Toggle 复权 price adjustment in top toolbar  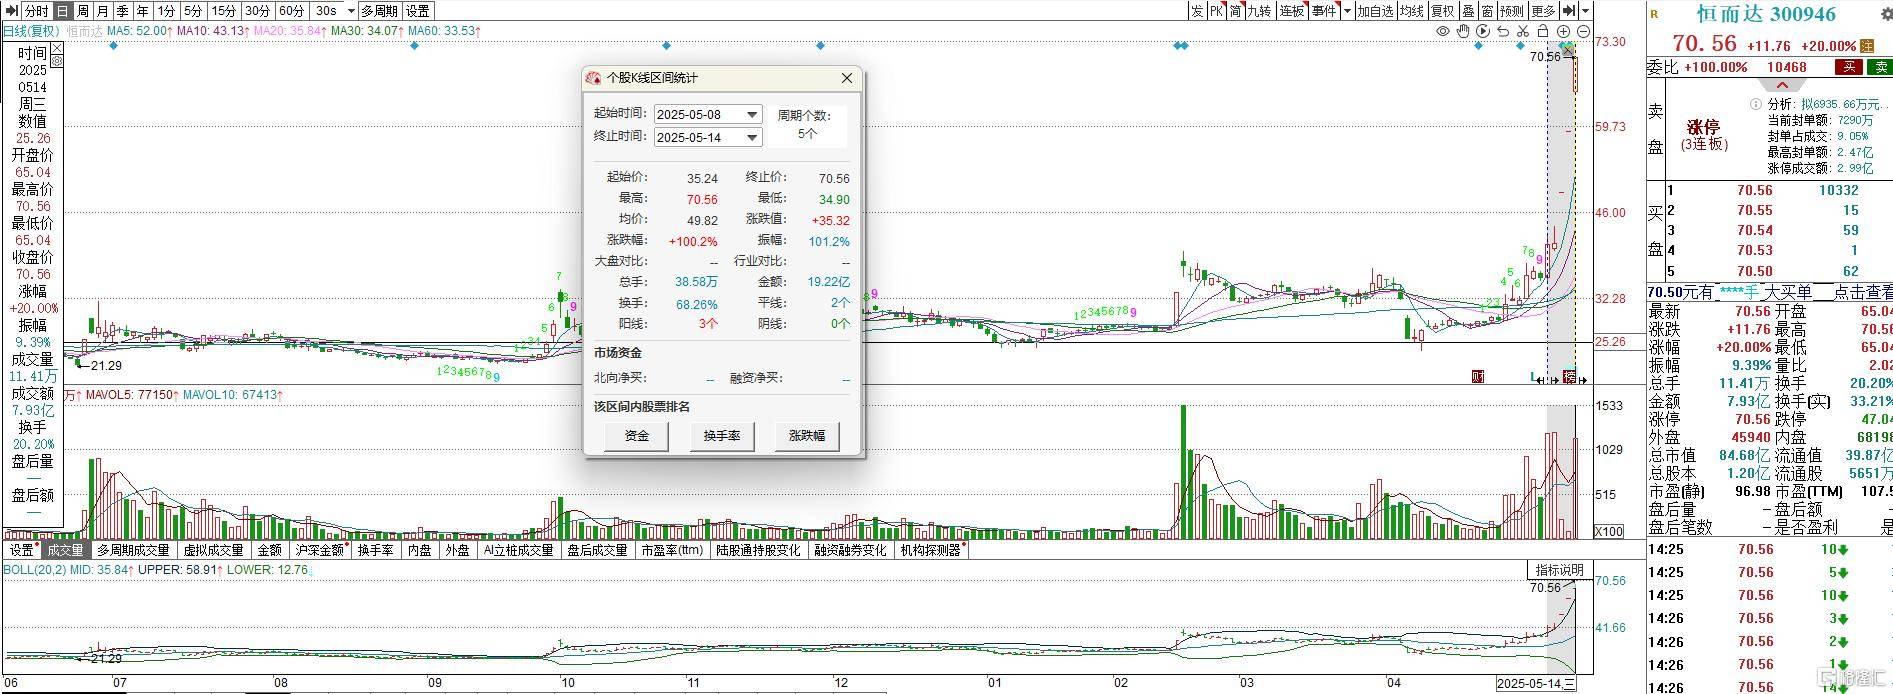coord(1442,11)
